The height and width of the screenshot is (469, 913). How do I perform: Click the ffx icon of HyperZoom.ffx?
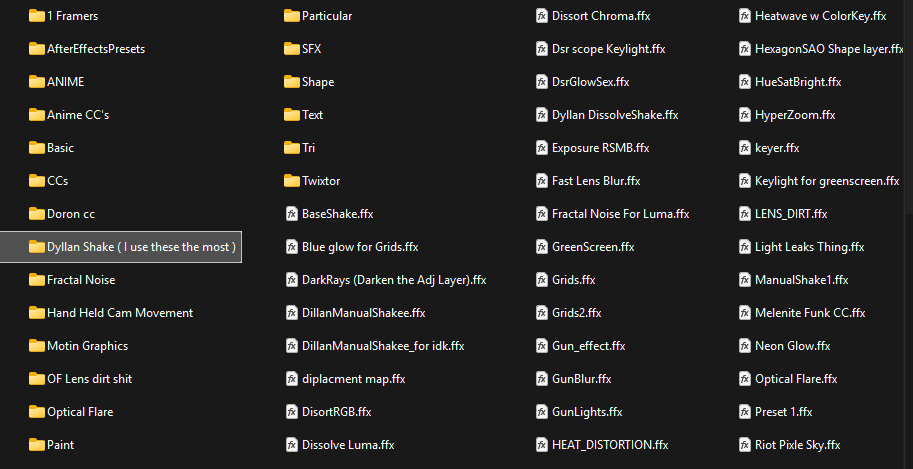tap(745, 115)
